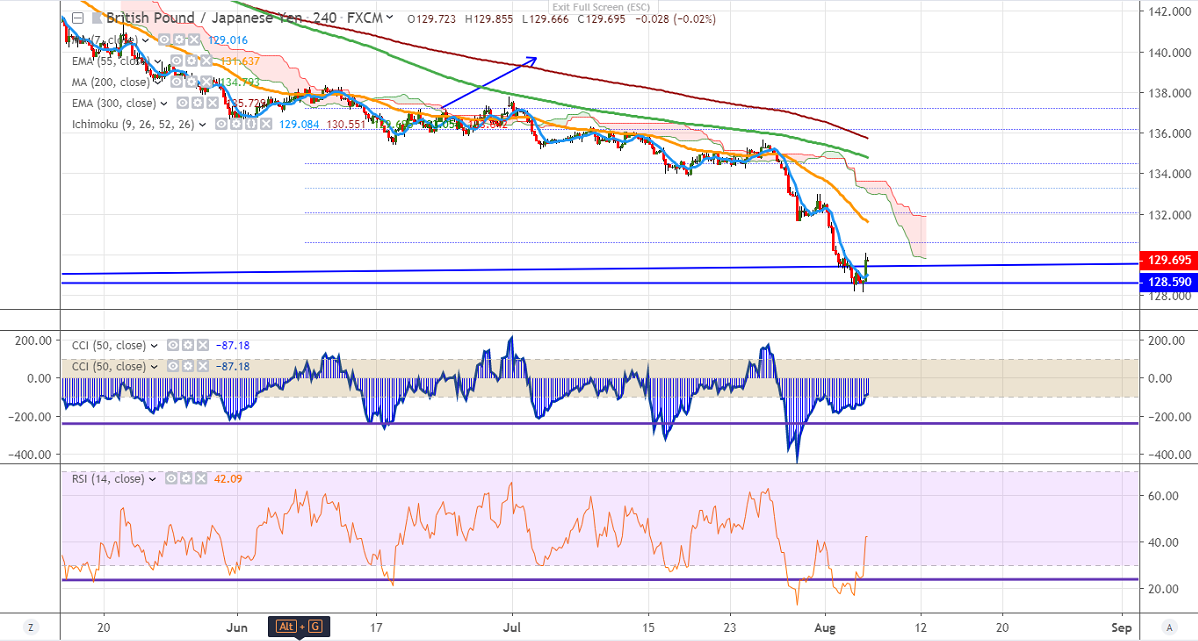Expand the EMA (55, close) dropdown arrow
The height and width of the screenshot is (641, 1198).
(157, 60)
